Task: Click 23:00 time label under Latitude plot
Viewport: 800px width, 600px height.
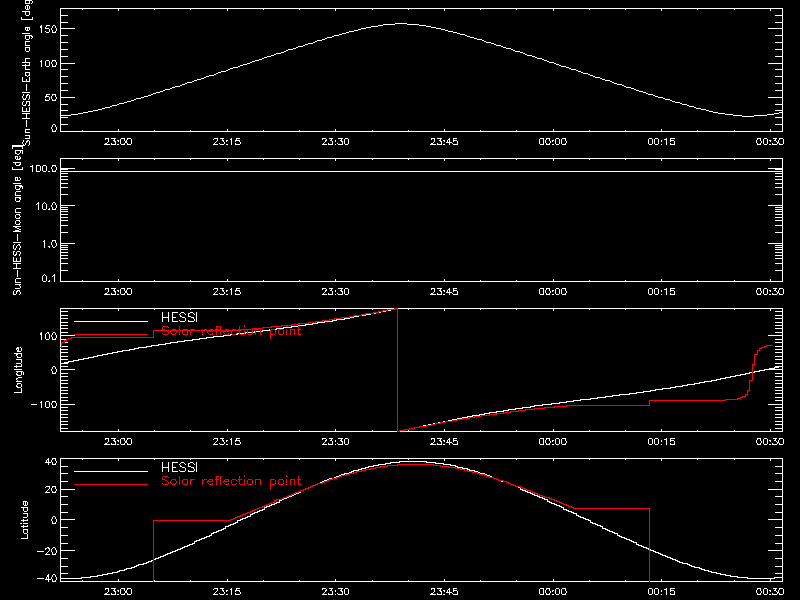Action: pyautogui.click(x=118, y=591)
